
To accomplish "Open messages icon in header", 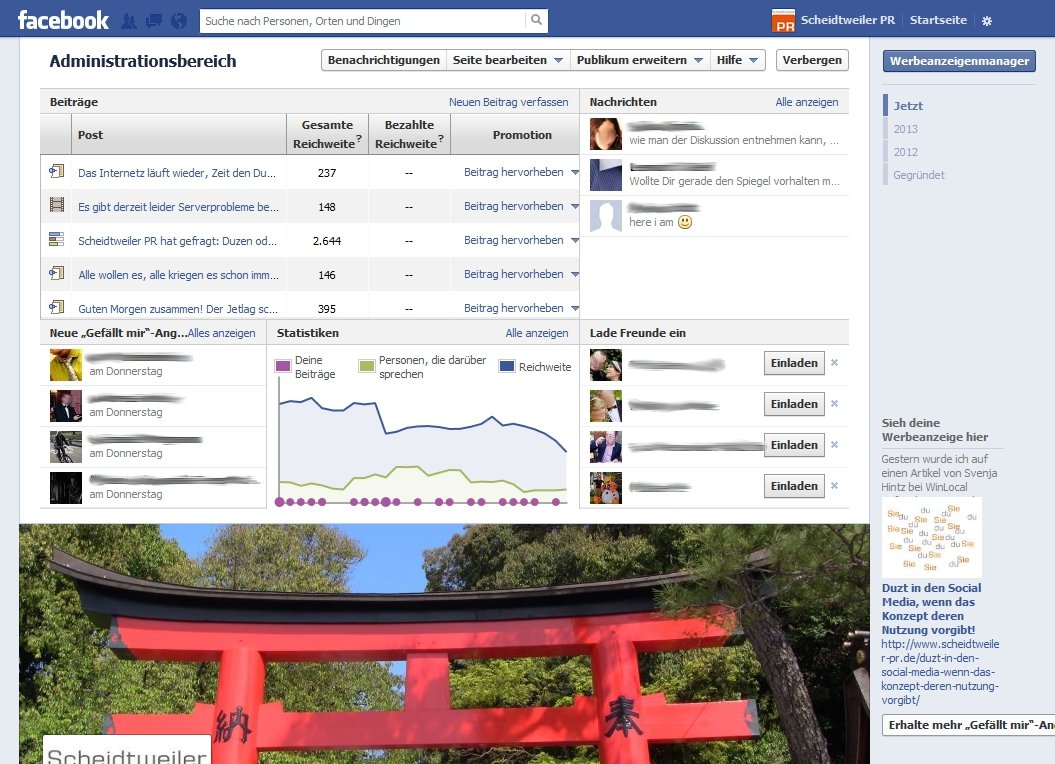I will click(153, 21).
